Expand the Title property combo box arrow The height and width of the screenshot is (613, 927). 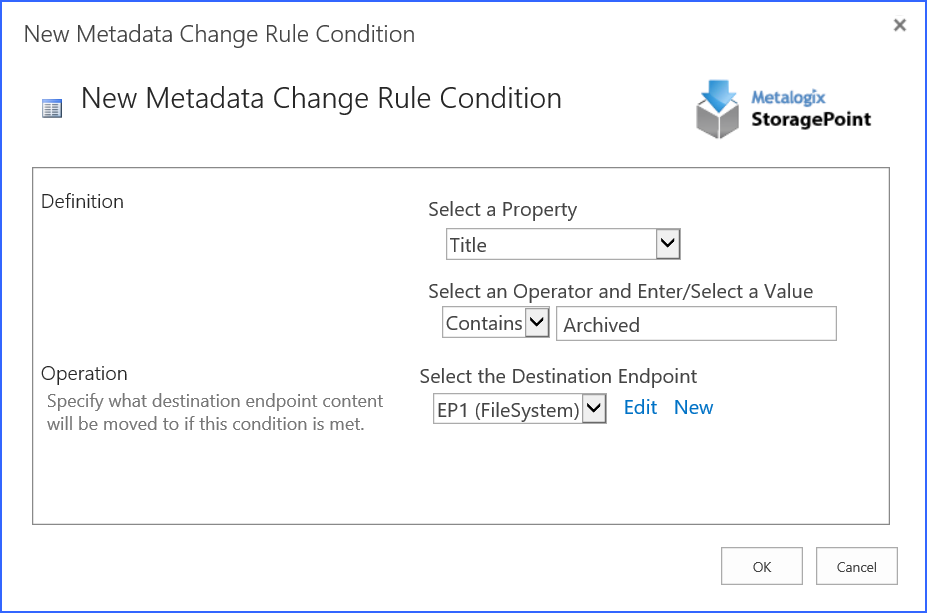tap(668, 243)
